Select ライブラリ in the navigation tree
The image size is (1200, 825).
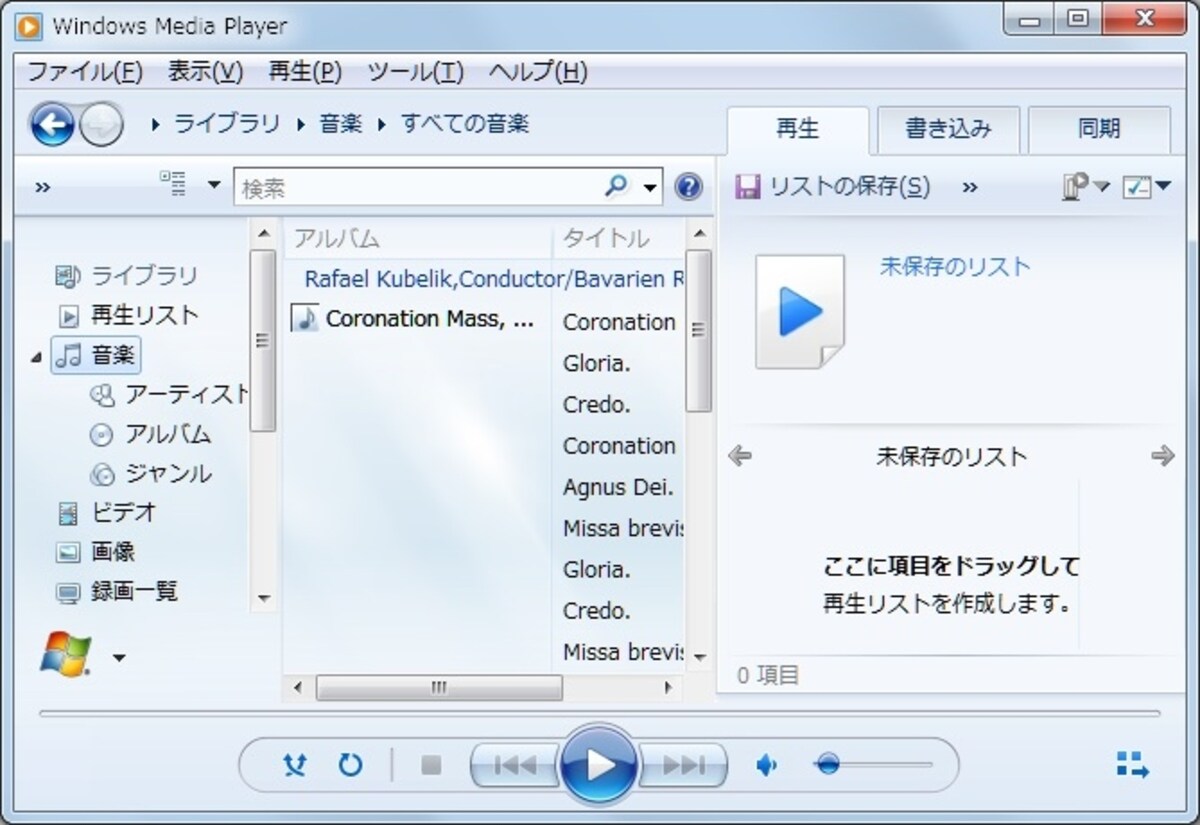click(144, 275)
